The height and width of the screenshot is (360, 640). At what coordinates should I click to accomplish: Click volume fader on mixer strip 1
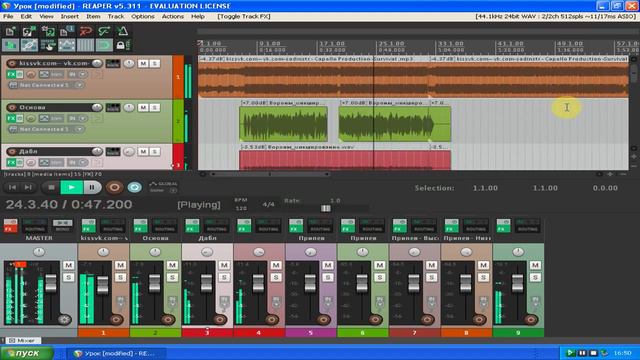[x=103, y=284]
